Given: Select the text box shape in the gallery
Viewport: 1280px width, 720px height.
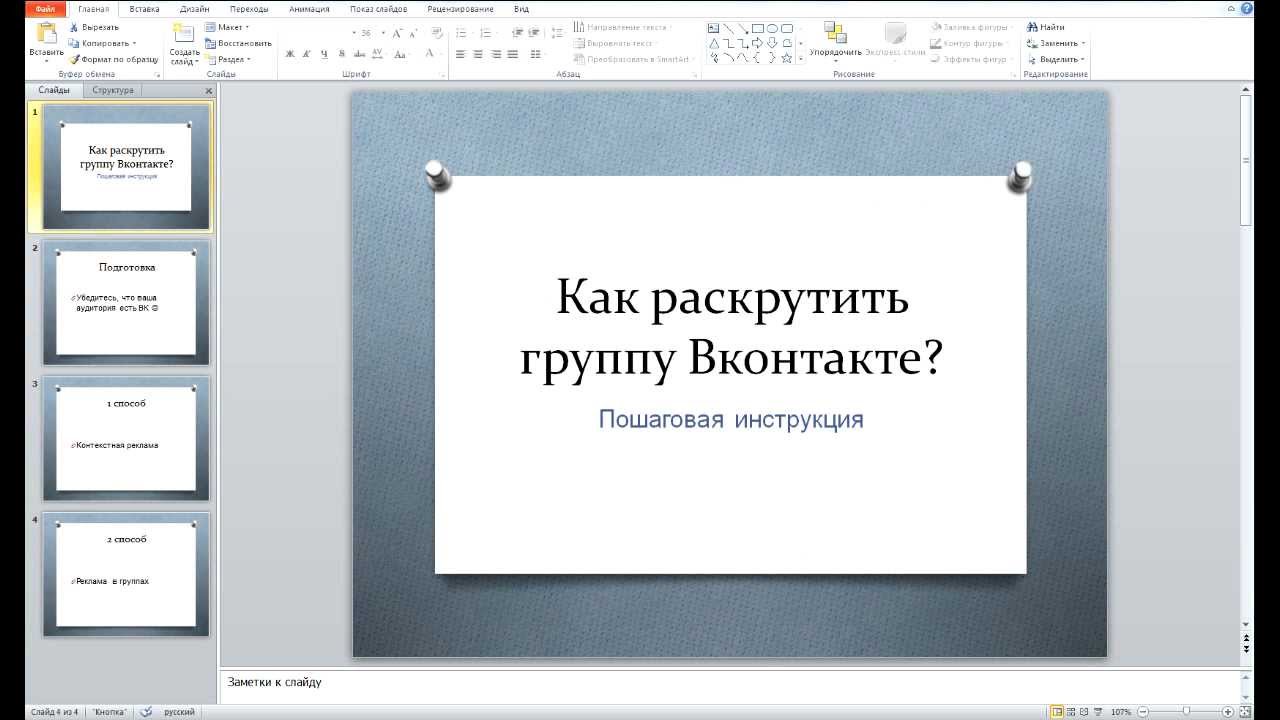Looking at the screenshot, I should [714, 28].
